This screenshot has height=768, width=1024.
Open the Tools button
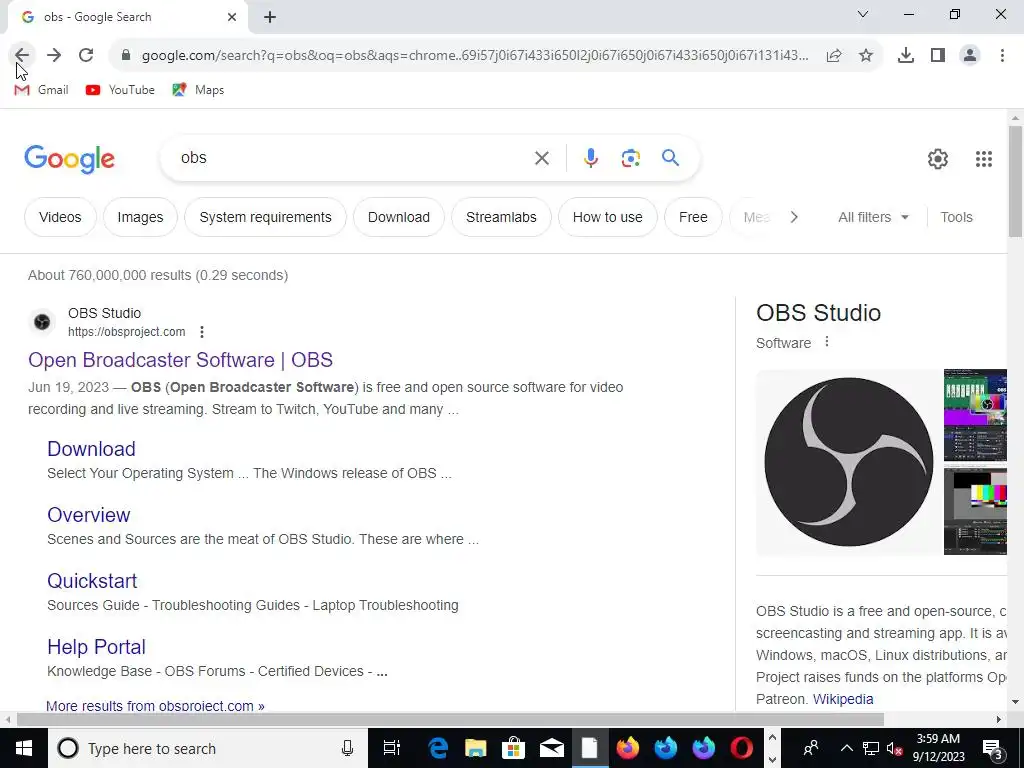[x=956, y=217]
